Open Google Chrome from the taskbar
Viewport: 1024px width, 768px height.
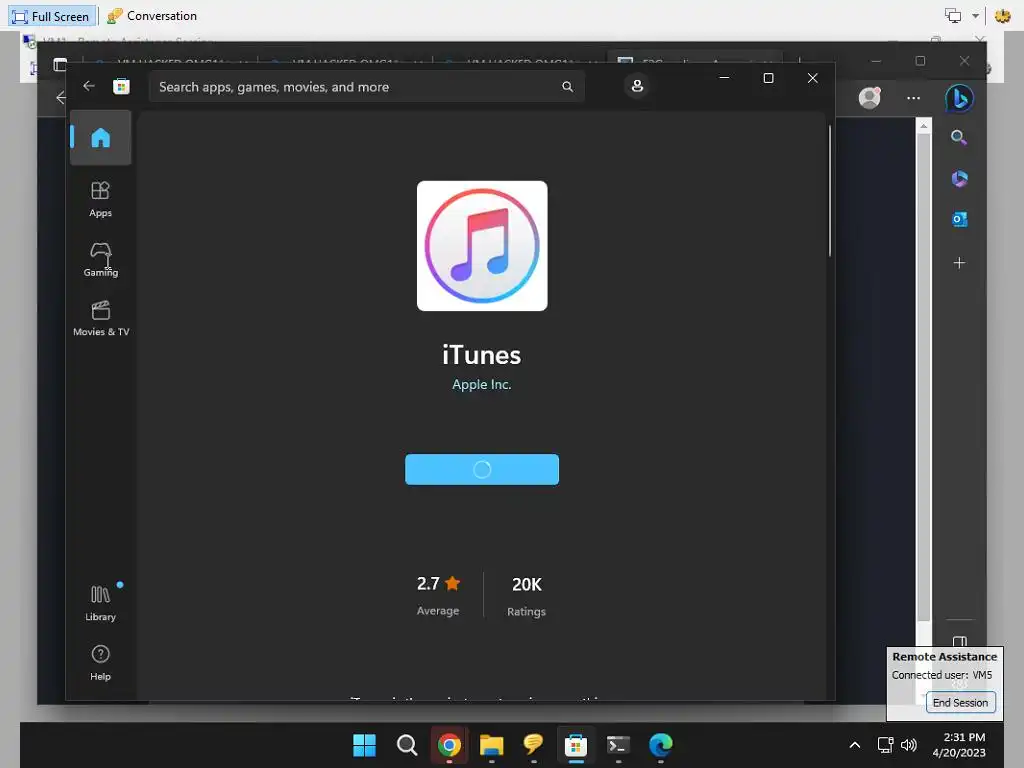449,745
